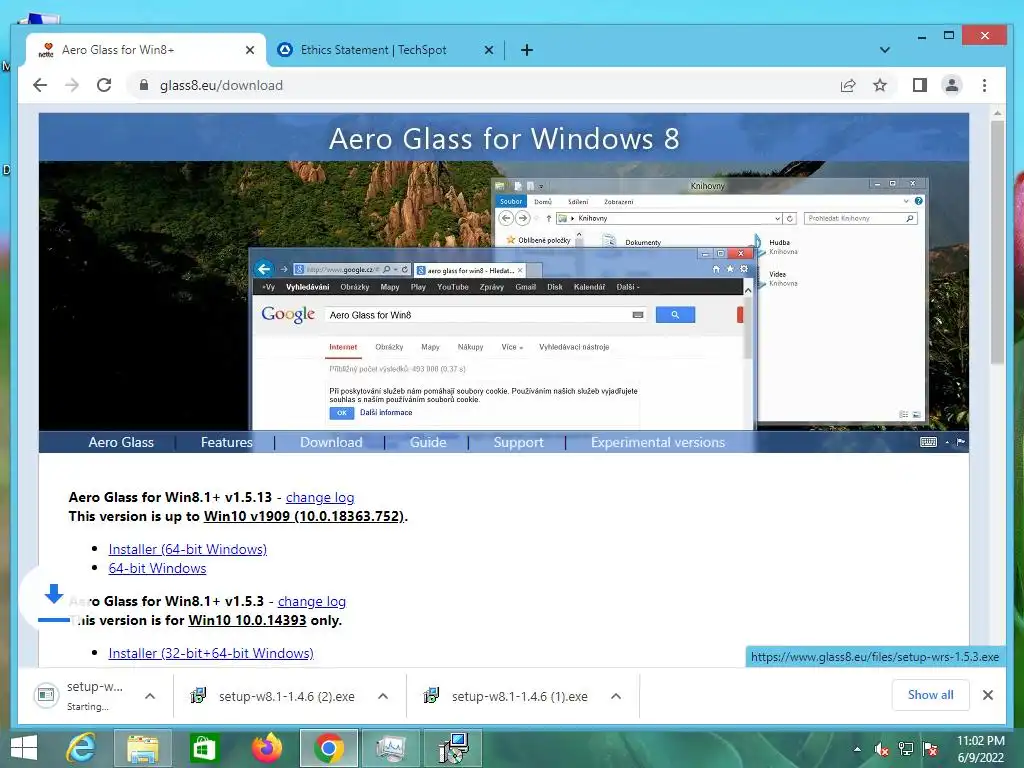Open the Chrome three-dot menu
The image size is (1024, 768).
point(984,85)
